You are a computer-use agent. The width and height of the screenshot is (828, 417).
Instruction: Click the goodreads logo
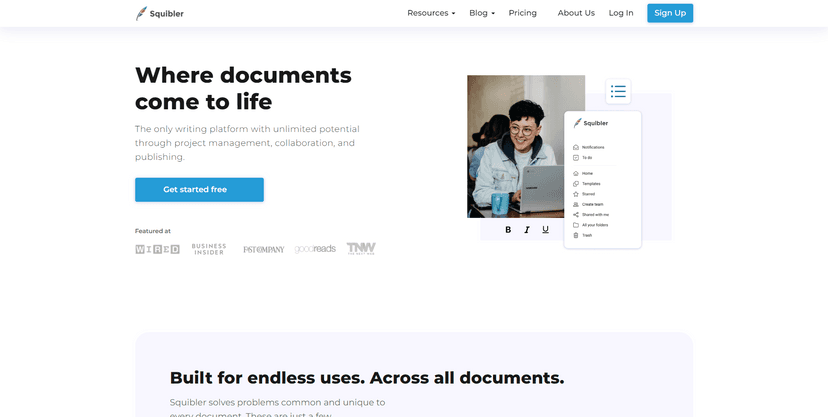[x=315, y=249]
